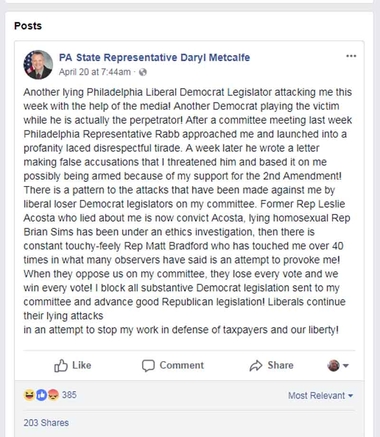Click the thumbs-up Like icon
This screenshot has height=437, width=380.
coord(61,366)
